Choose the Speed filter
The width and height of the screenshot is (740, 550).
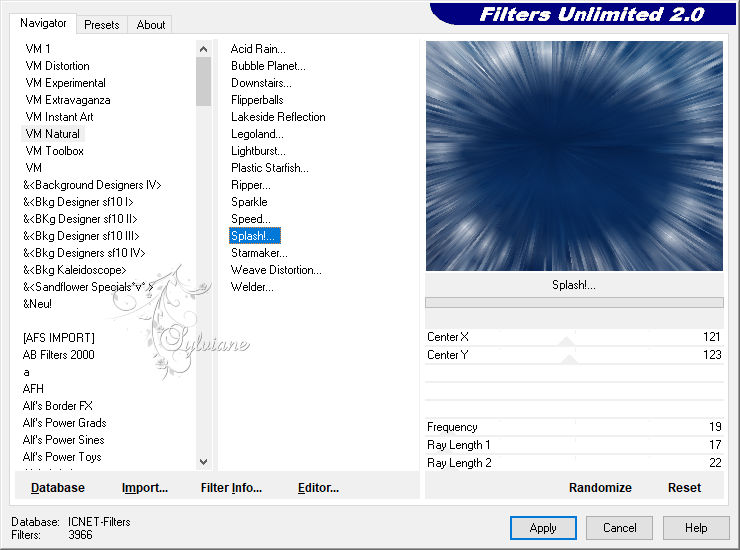click(251, 219)
